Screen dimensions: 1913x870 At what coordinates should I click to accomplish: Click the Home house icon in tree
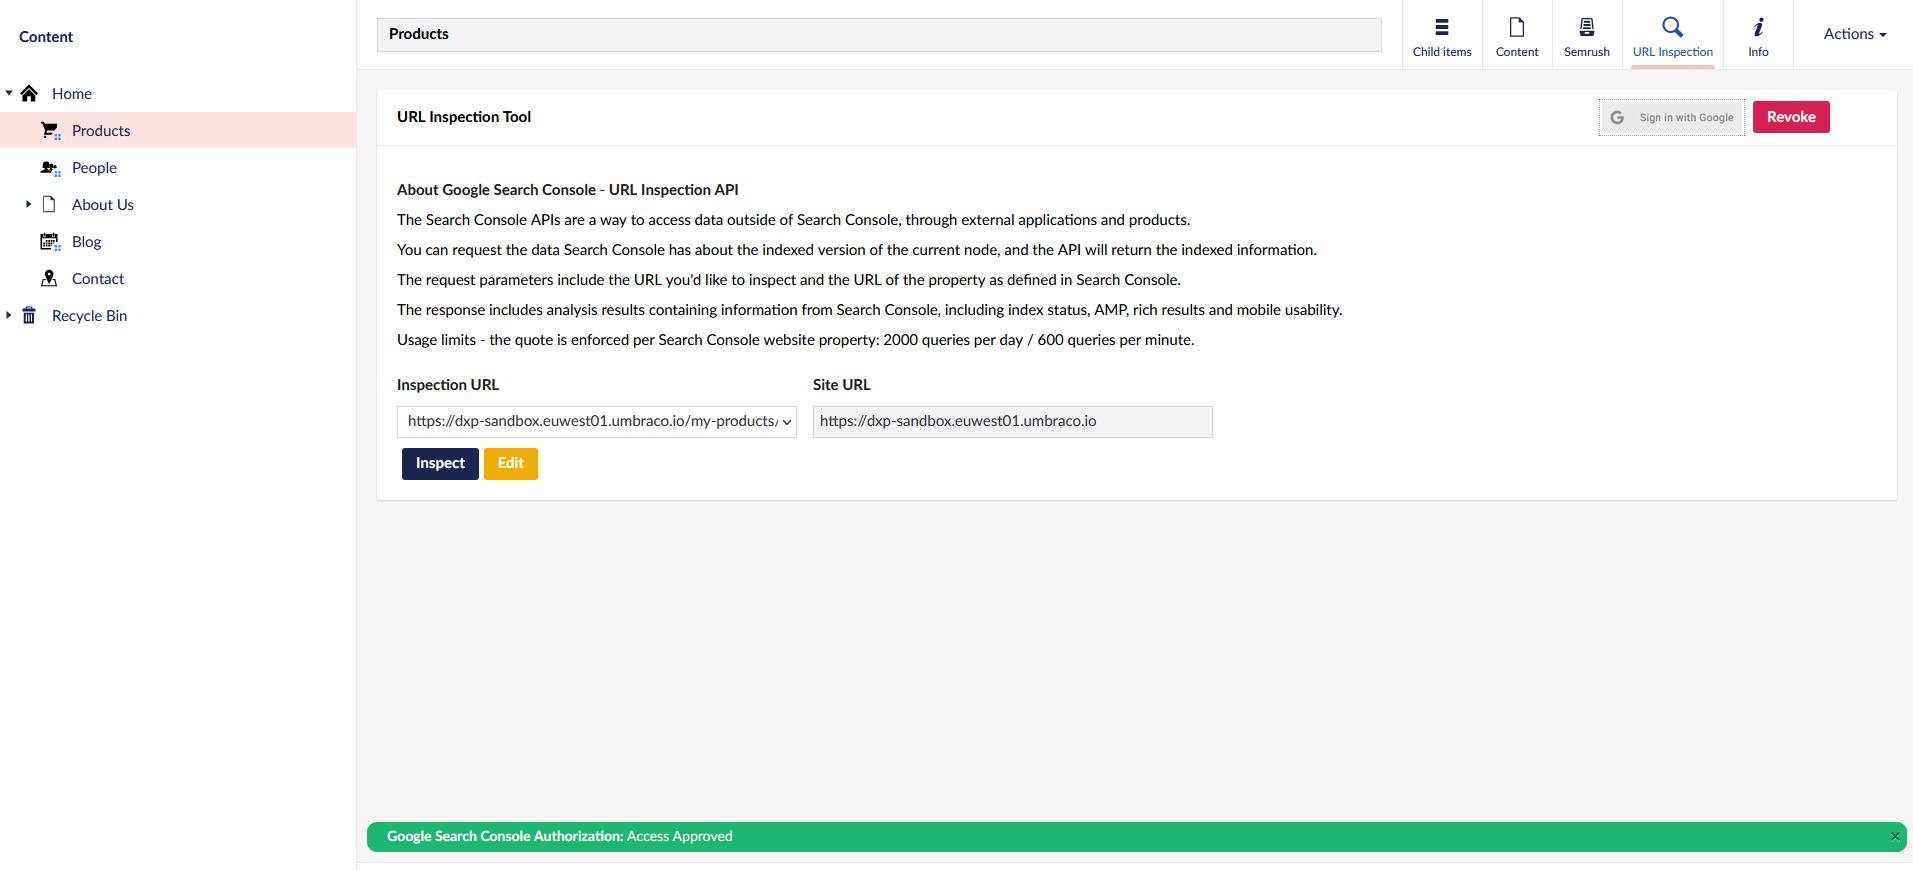coord(29,94)
